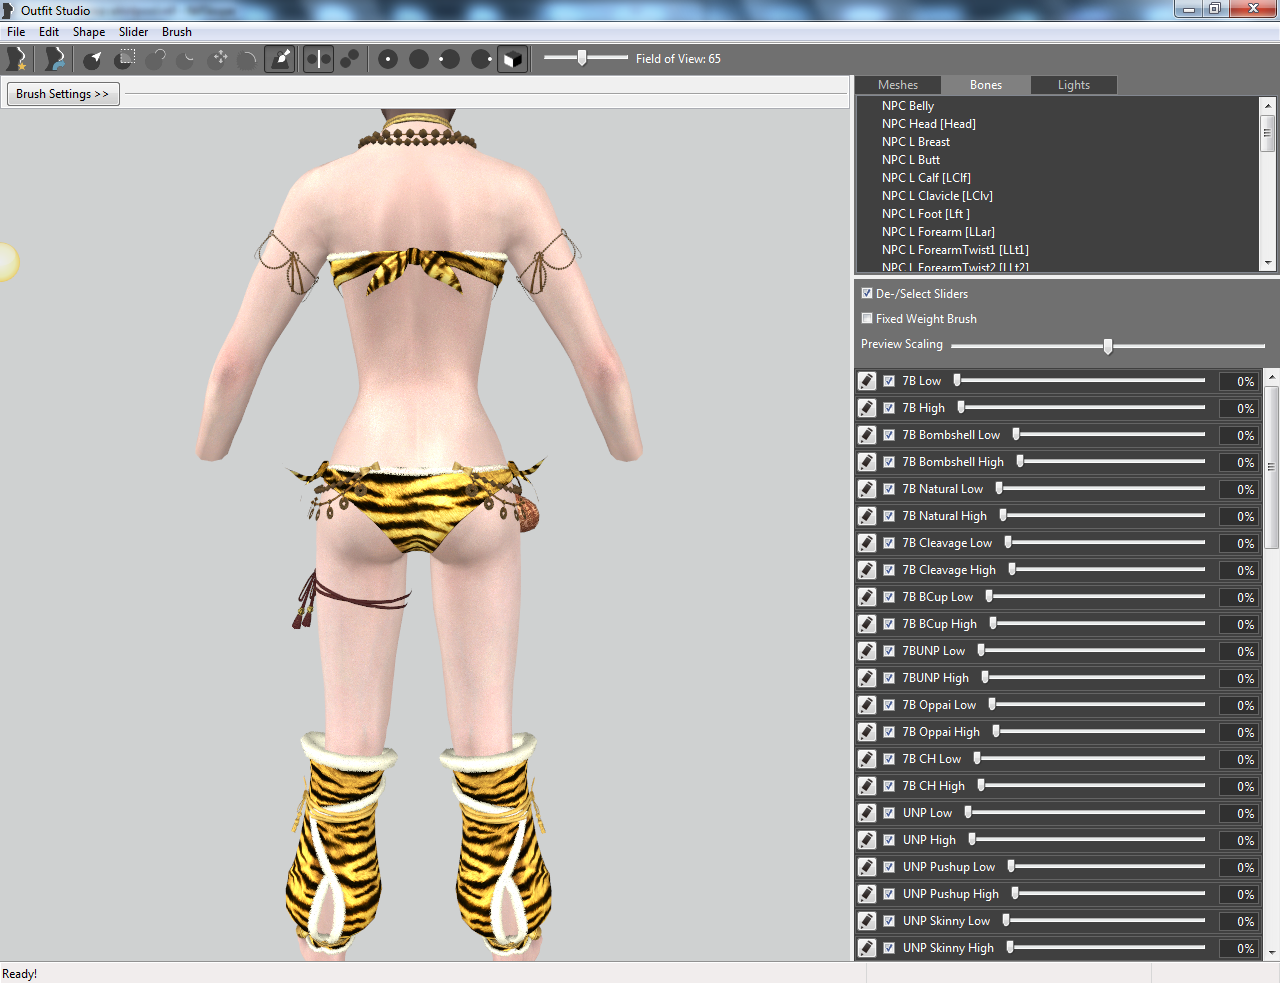Switch to the Lights tab
Viewport: 1280px width, 984px height.
tap(1074, 85)
